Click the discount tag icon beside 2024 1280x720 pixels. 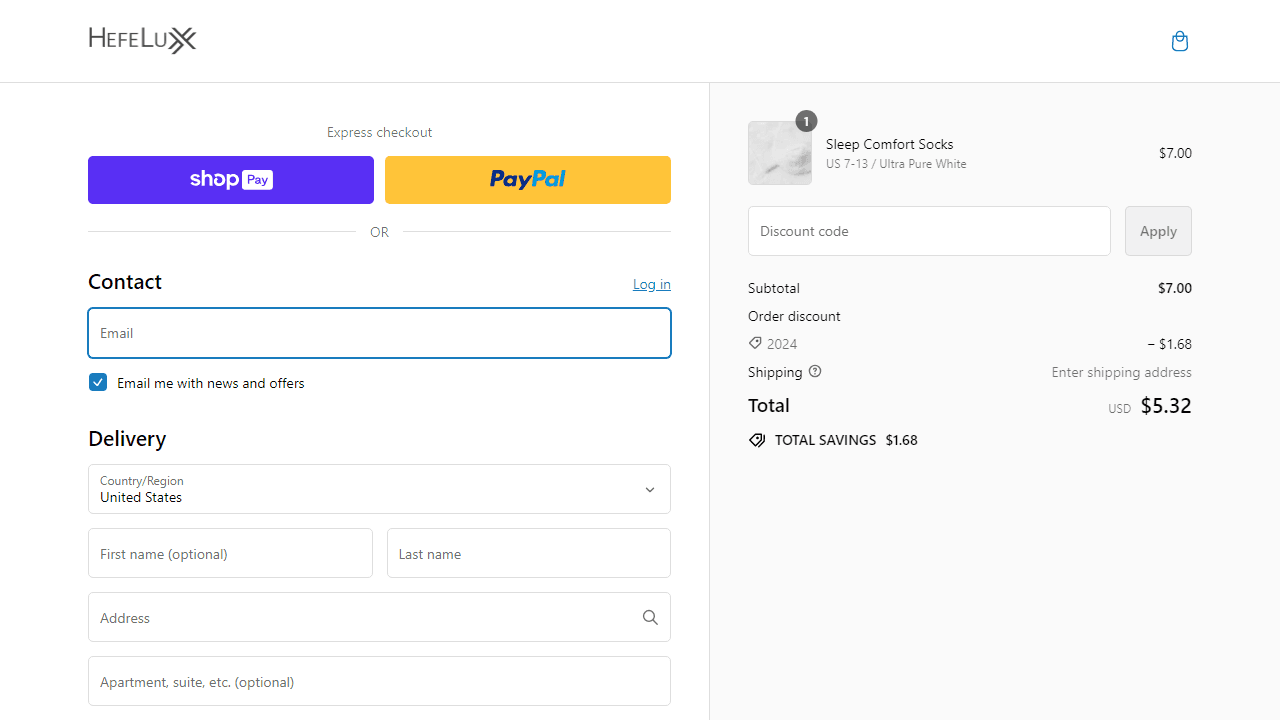pos(755,343)
